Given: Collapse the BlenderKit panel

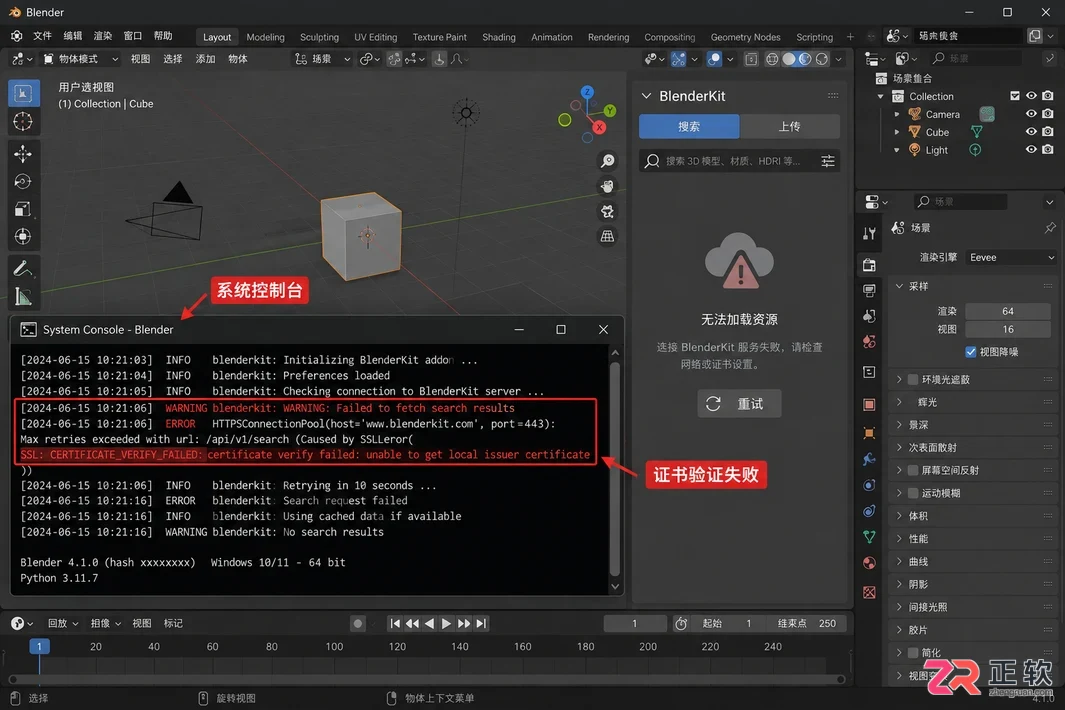Looking at the screenshot, I should [647, 96].
